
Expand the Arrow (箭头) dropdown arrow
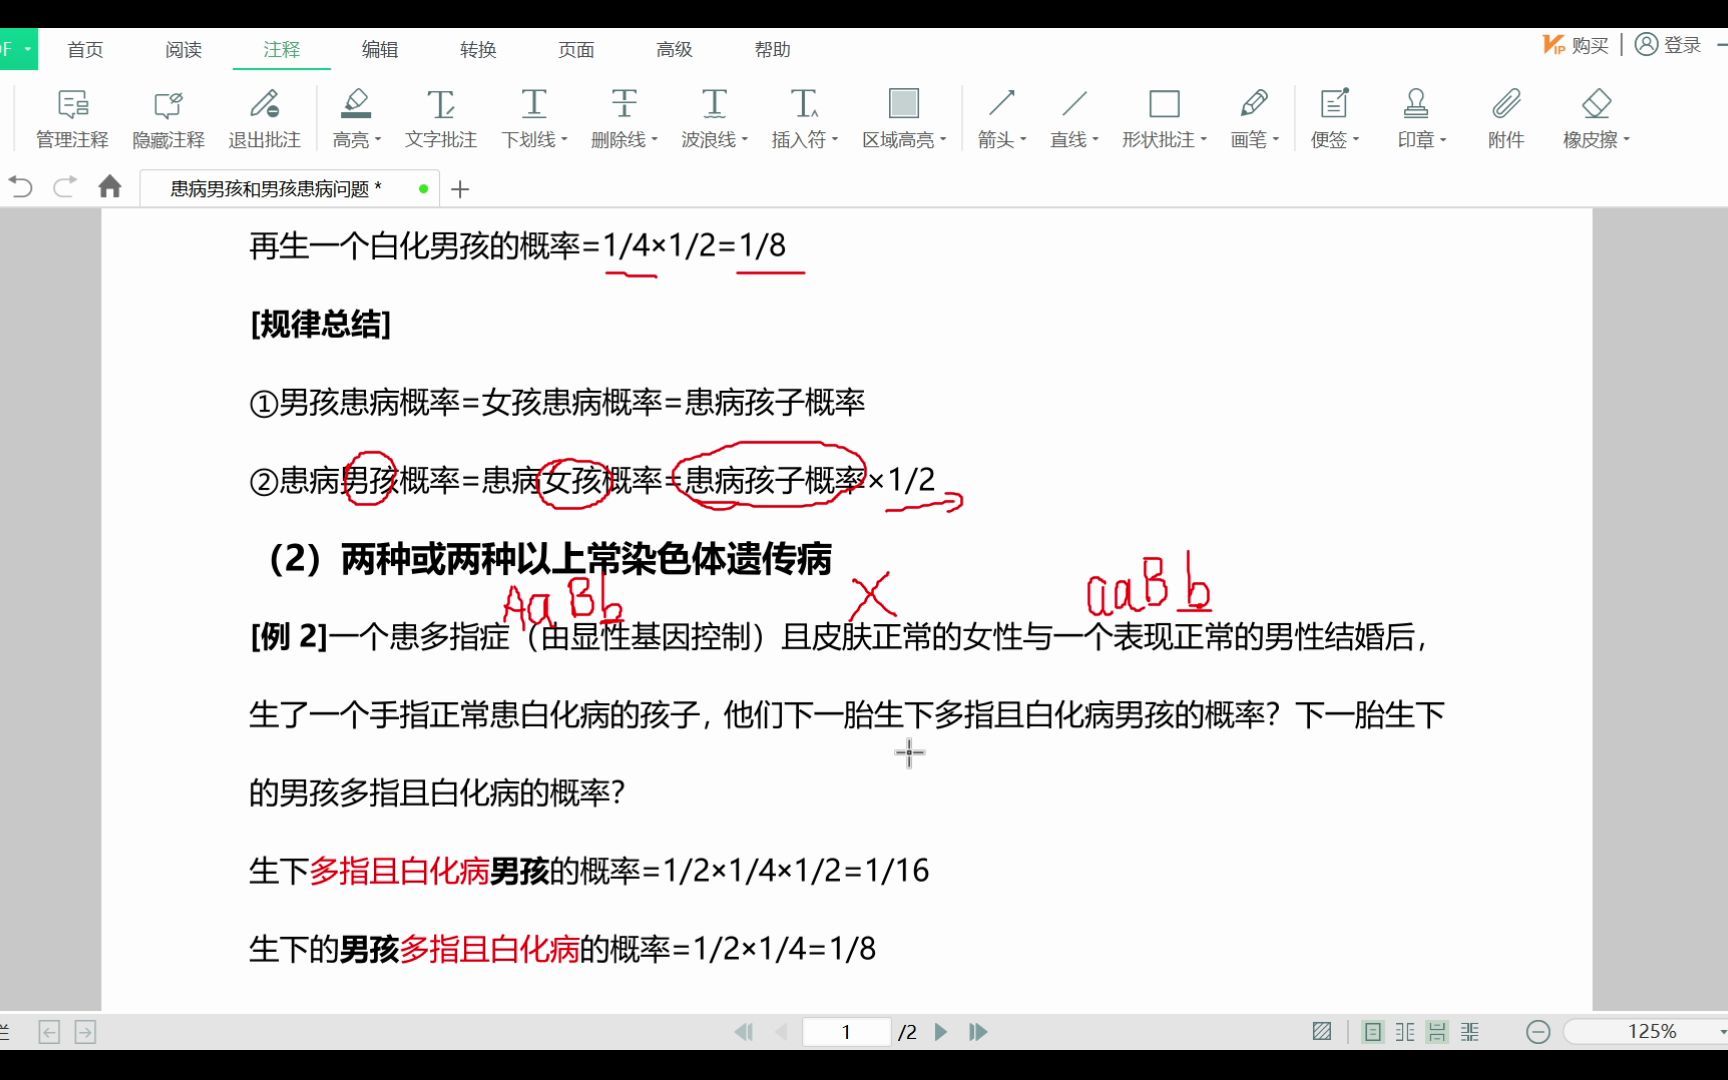pos(1023,140)
